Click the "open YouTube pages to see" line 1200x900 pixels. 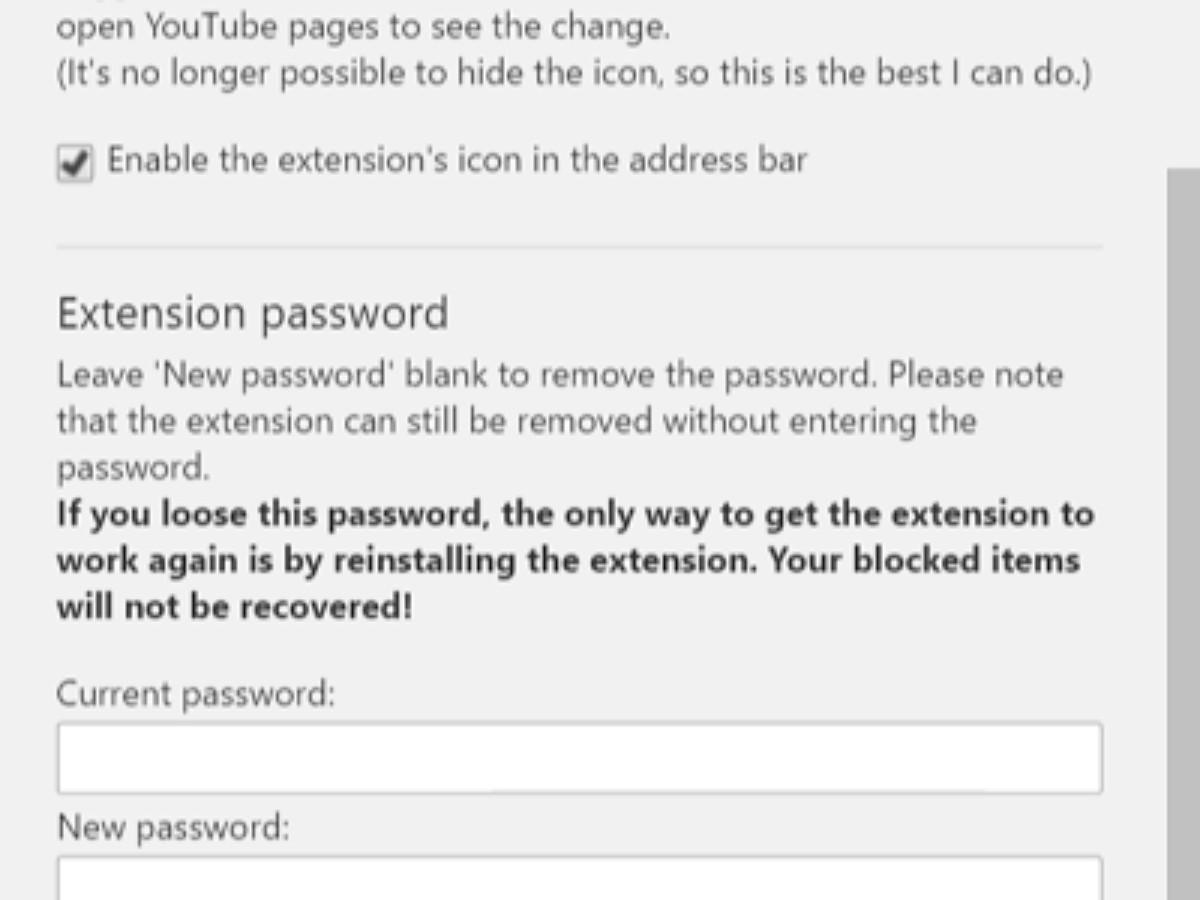click(362, 28)
